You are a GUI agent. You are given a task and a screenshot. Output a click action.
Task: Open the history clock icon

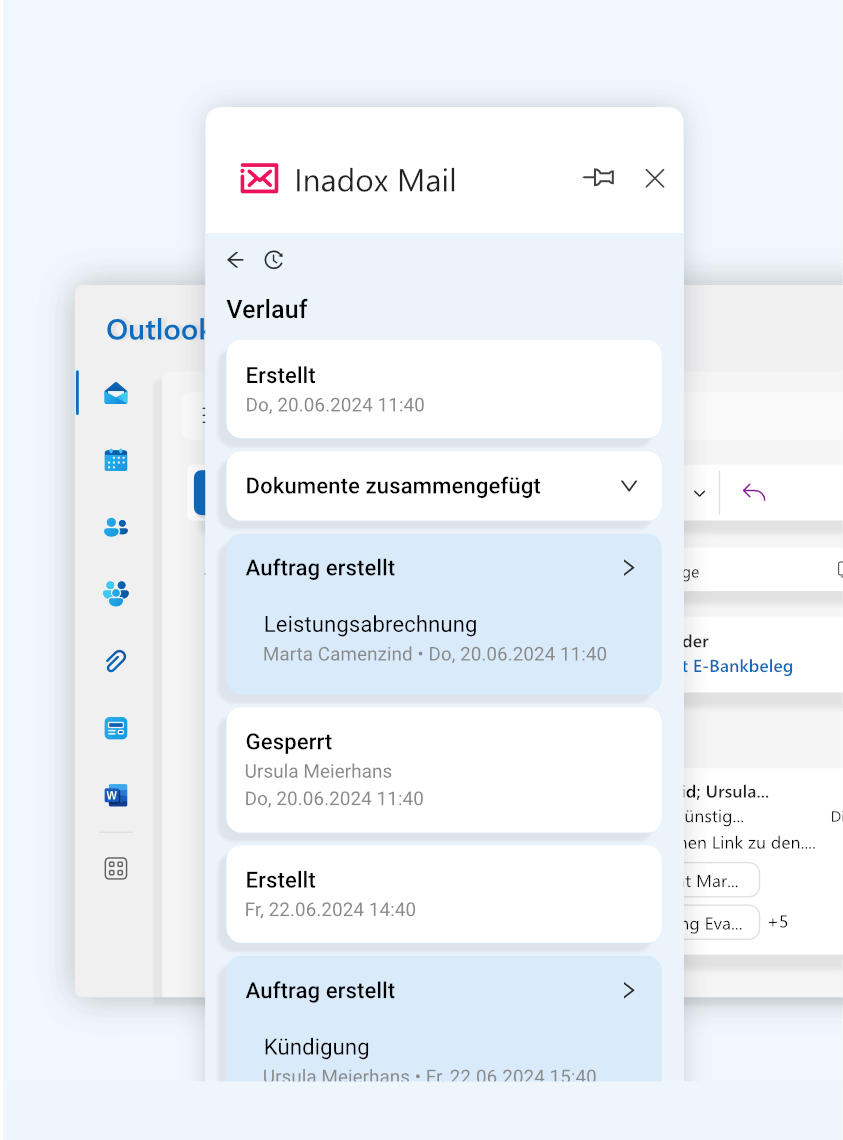[x=273, y=260]
